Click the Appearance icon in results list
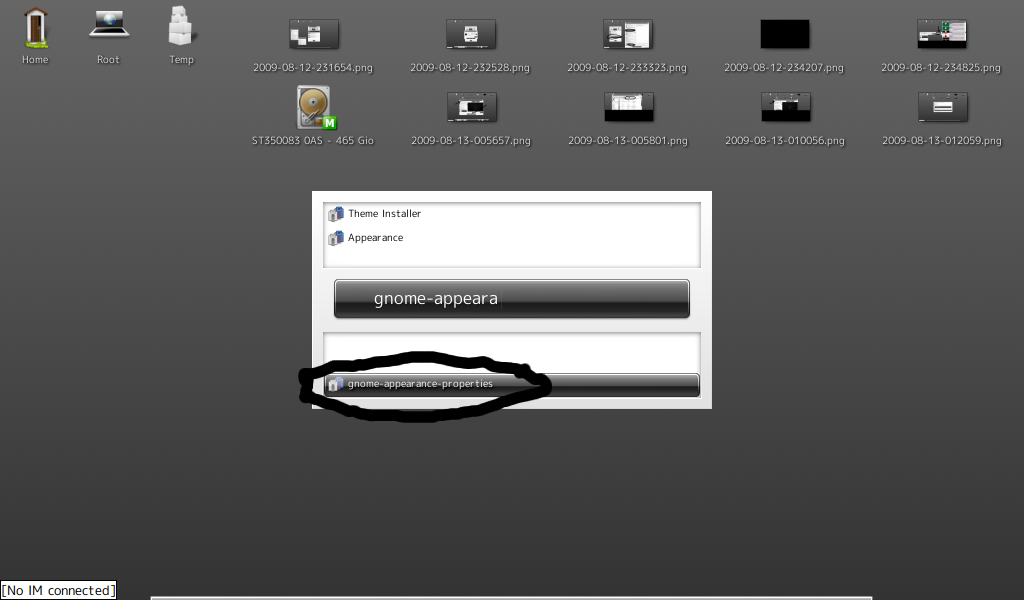Viewport: 1024px width, 600px height. pyautogui.click(x=336, y=238)
